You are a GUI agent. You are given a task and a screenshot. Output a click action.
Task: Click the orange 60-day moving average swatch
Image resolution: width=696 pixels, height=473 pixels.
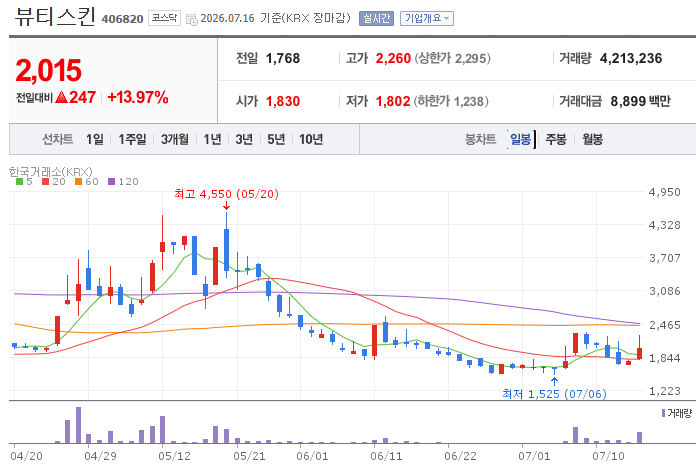click(x=79, y=181)
